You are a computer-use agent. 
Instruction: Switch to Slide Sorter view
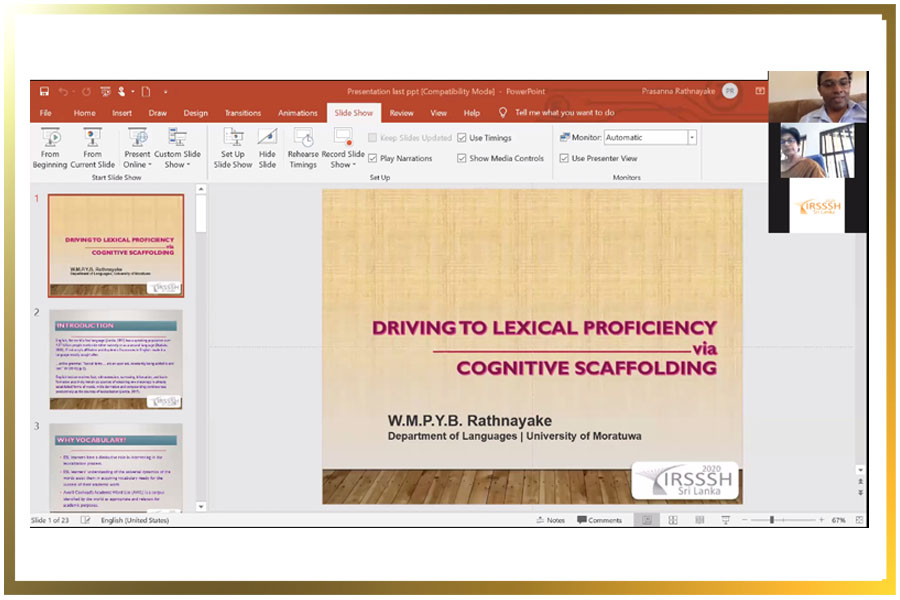673,520
